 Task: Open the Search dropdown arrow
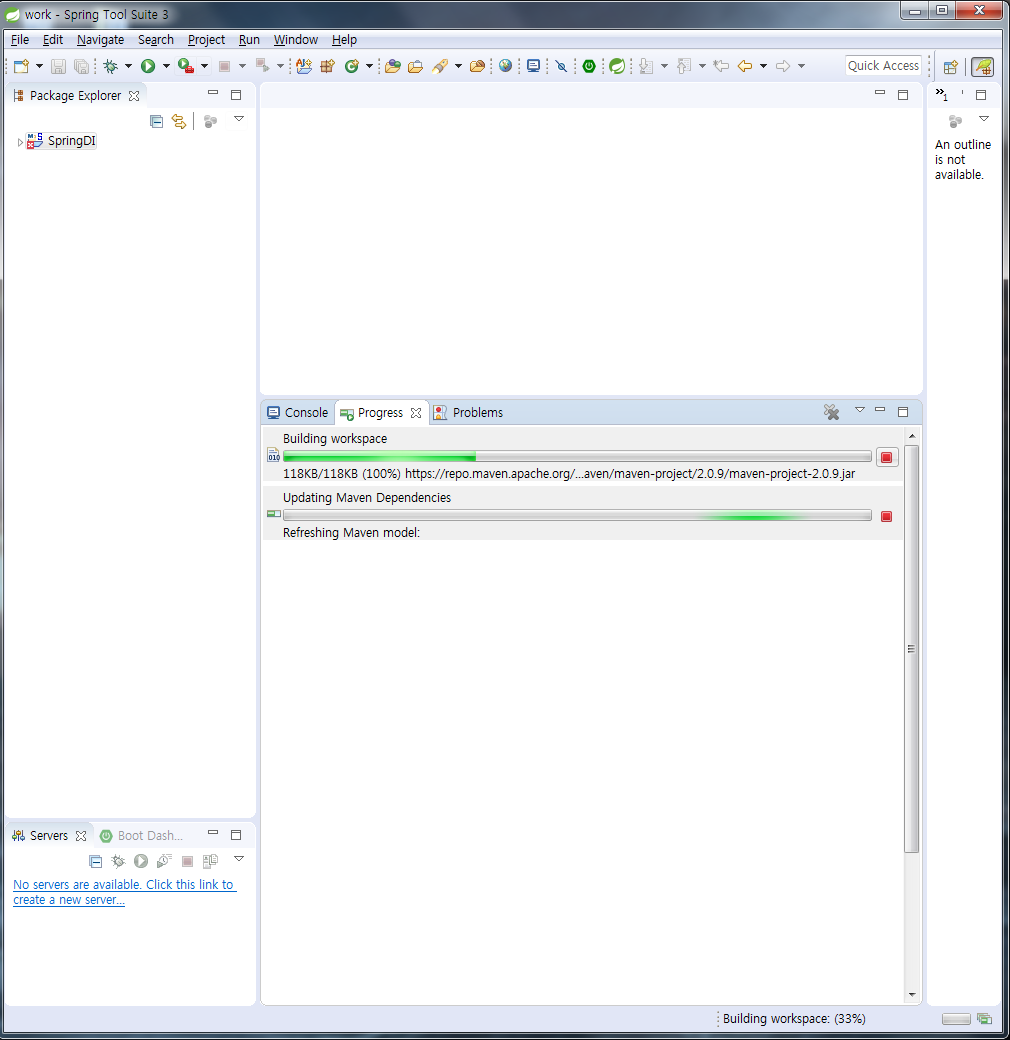pos(458,66)
